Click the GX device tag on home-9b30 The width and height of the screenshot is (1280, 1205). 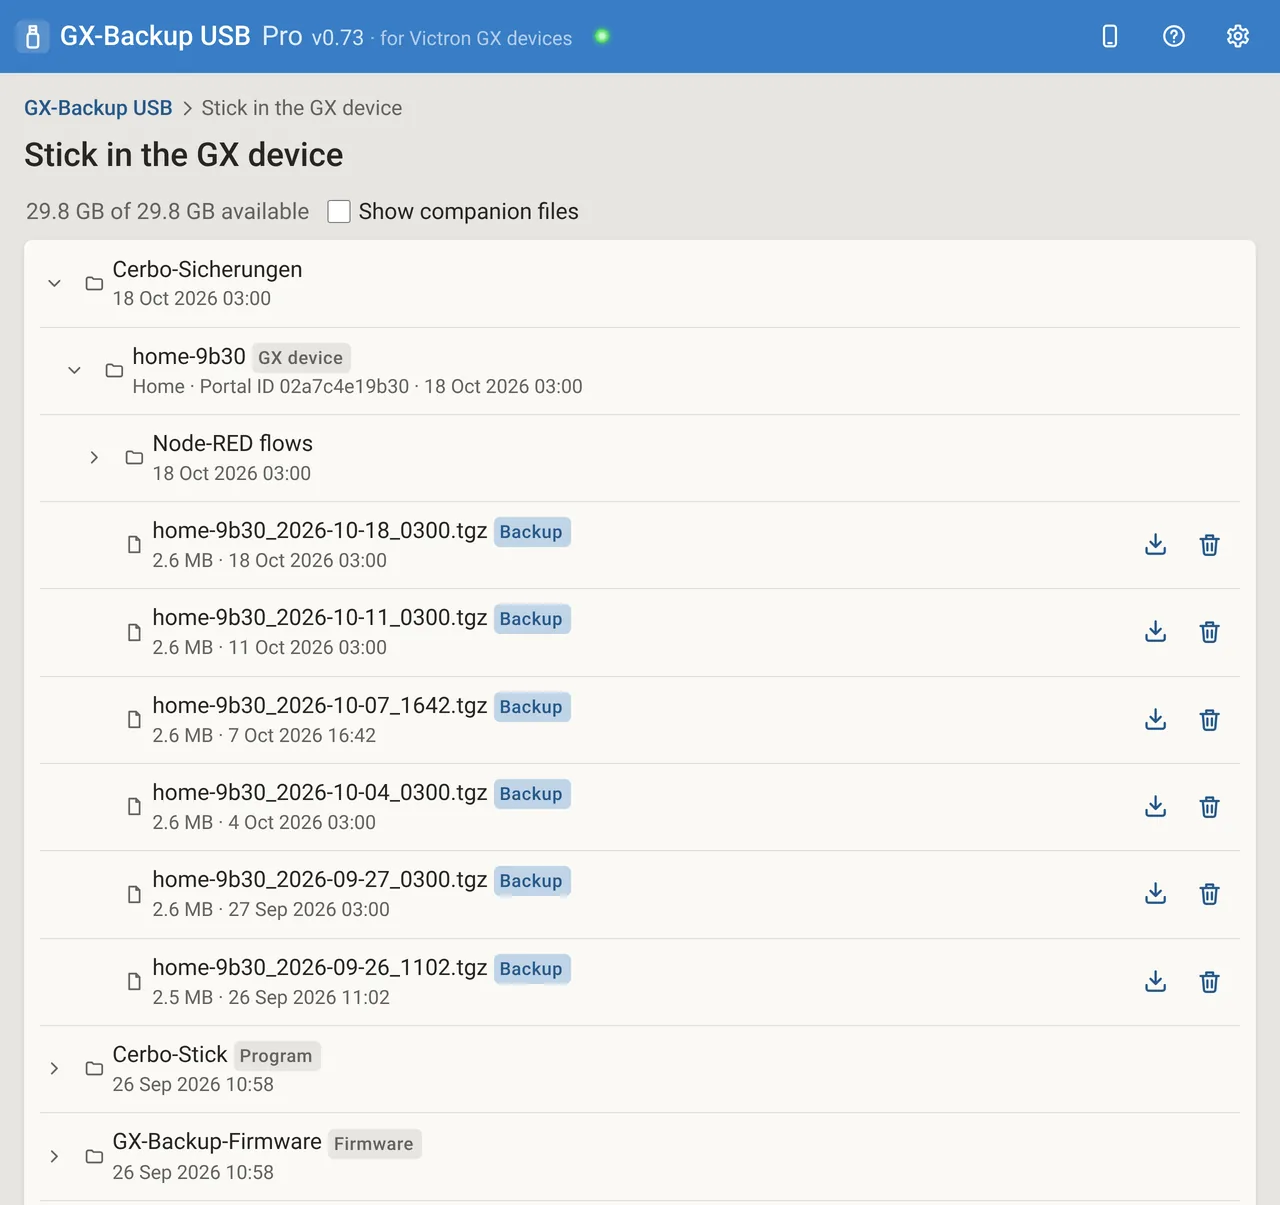300,358
